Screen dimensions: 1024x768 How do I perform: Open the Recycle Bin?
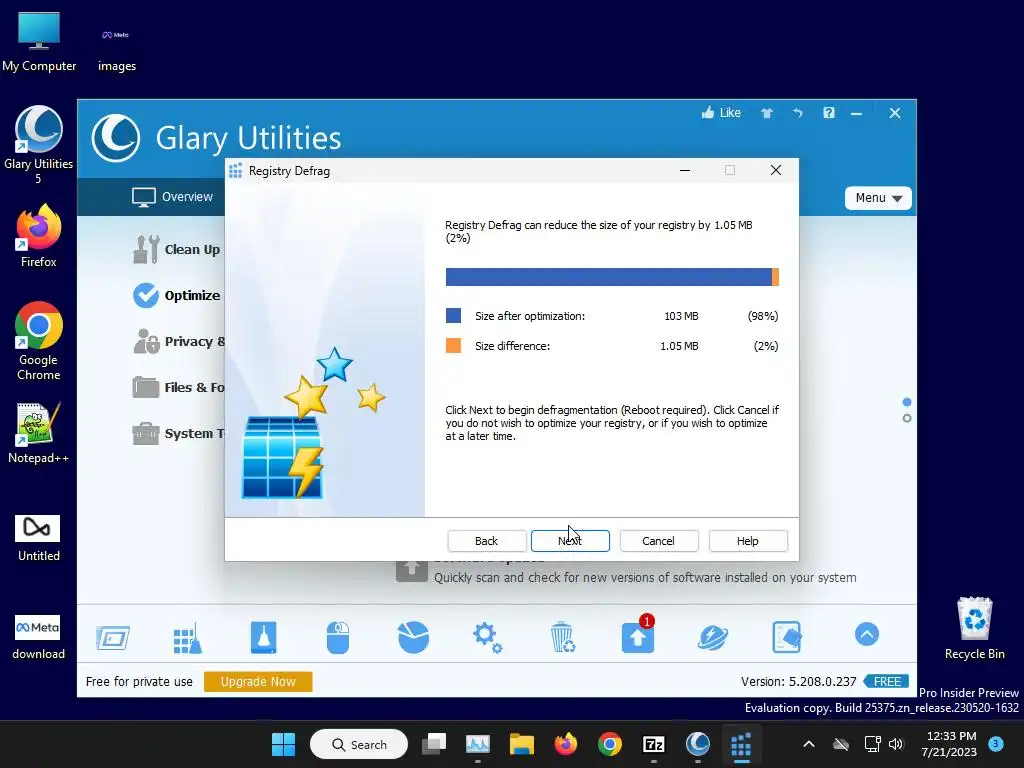(974, 628)
